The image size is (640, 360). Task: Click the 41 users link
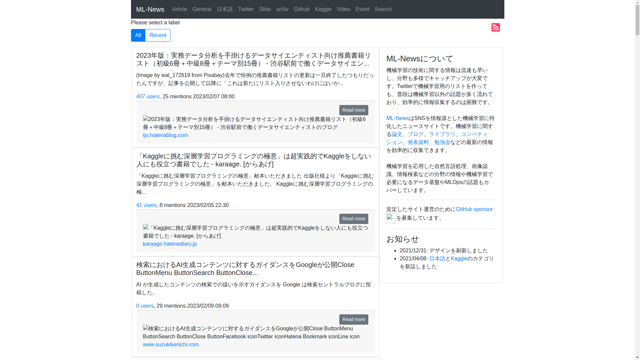146,205
